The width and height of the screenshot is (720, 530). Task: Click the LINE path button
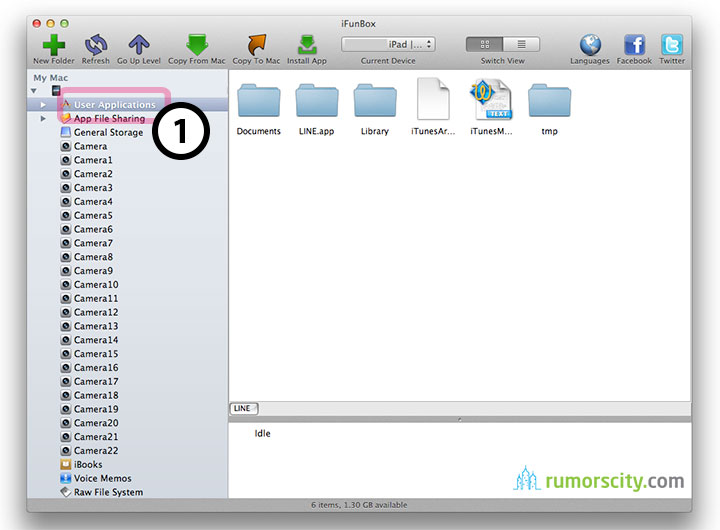pos(243,408)
